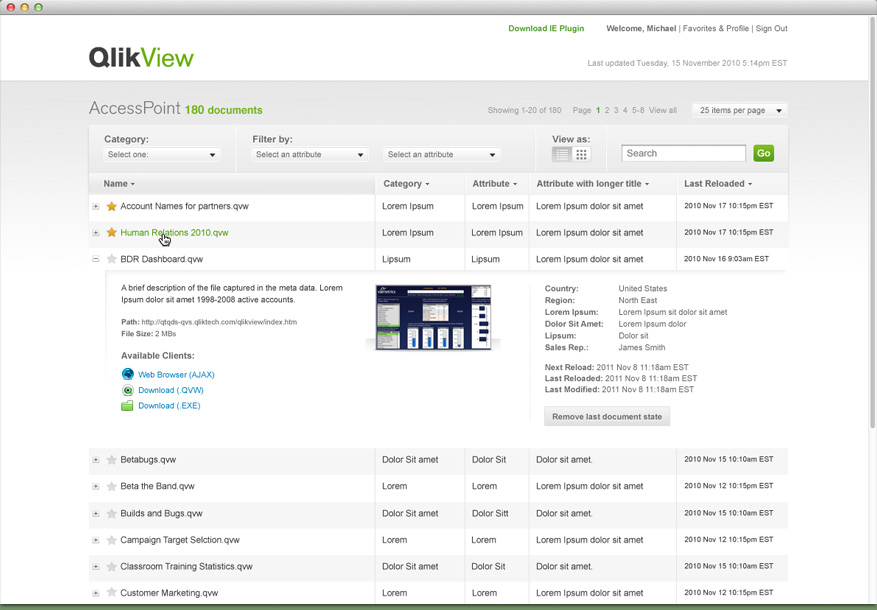Star Customer Marketing.qvw as a favorite
Viewport: 877px width, 610px height.
click(x=110, y=593)
